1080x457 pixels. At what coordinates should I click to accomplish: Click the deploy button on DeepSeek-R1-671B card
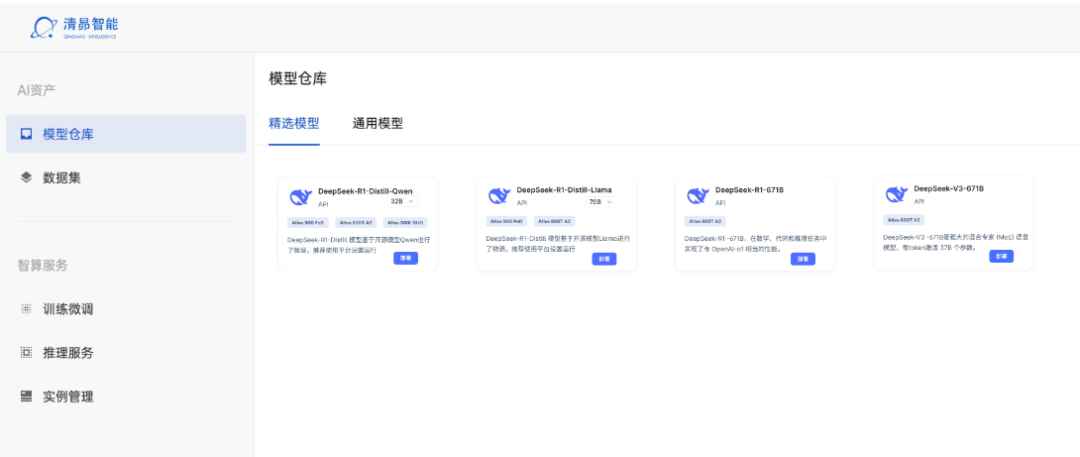click(802, 259)
